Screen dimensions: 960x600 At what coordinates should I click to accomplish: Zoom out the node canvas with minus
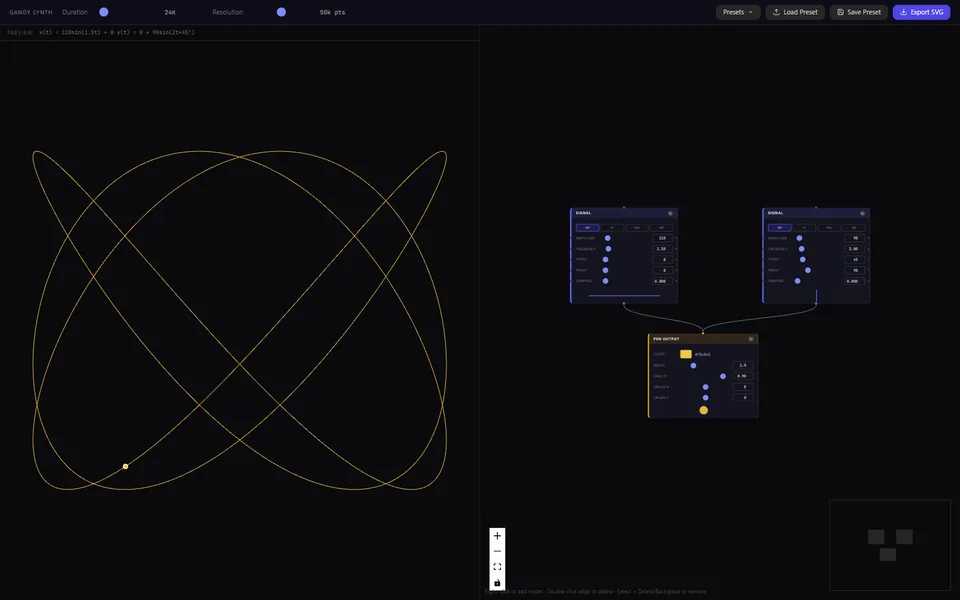point(497,551)
